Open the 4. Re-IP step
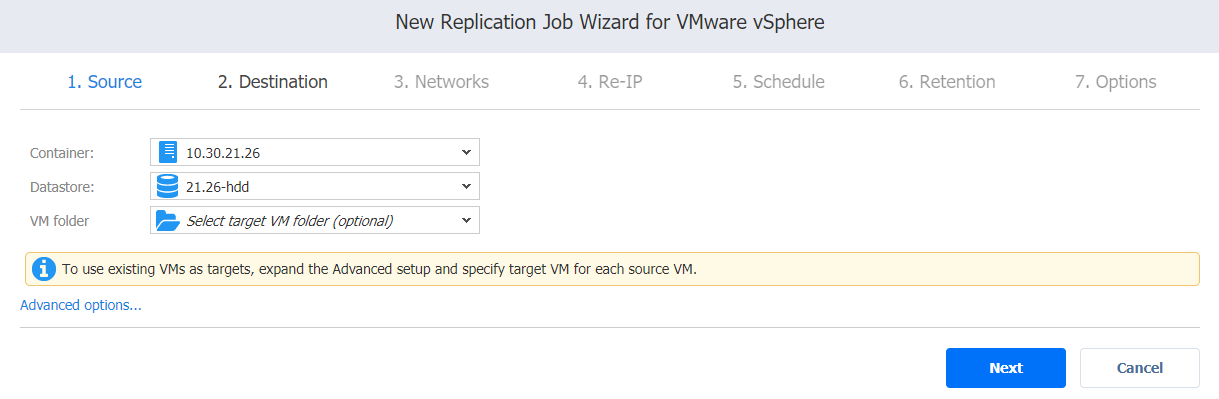This screenshot has width=1219, height=399. click(x=610, y=82)
